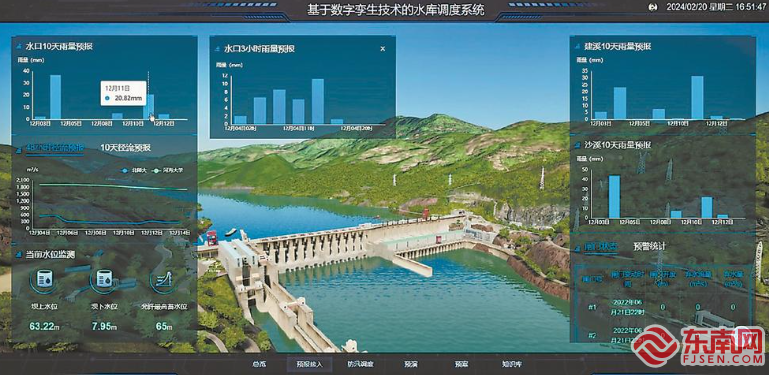Open 防汛调度 in the bottom navigation
This screenshot has width=769, height=375.
click(x=360, y=364)
